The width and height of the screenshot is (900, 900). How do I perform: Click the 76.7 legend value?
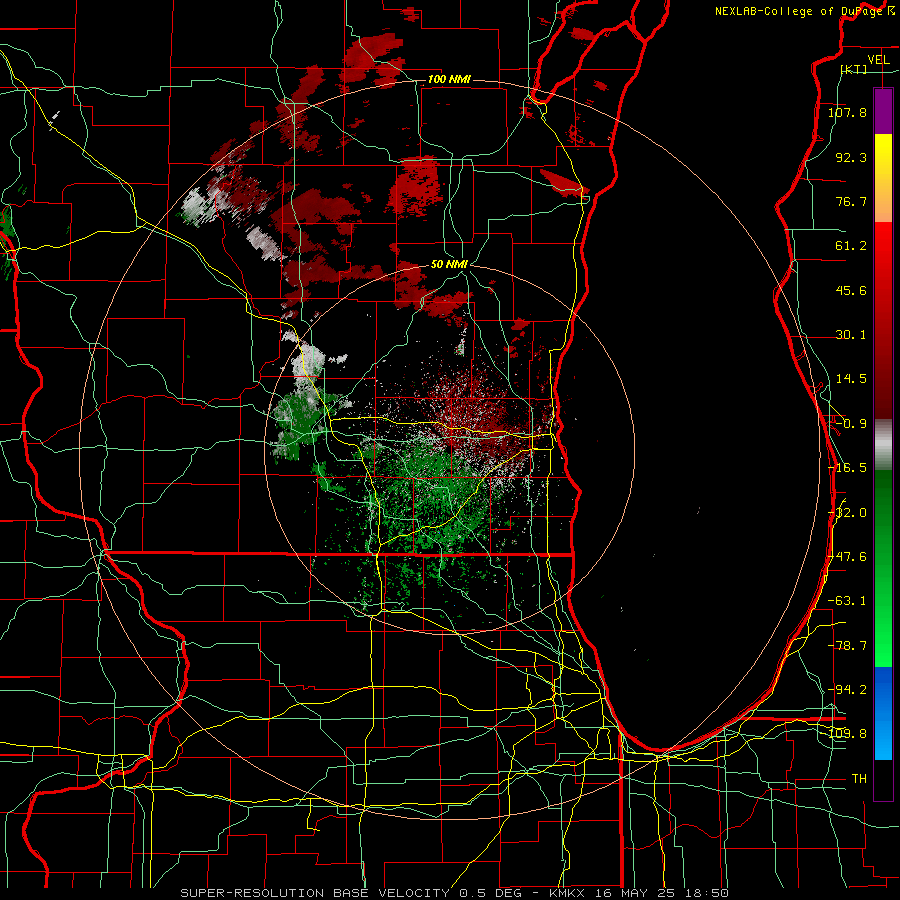click(851, 201)
